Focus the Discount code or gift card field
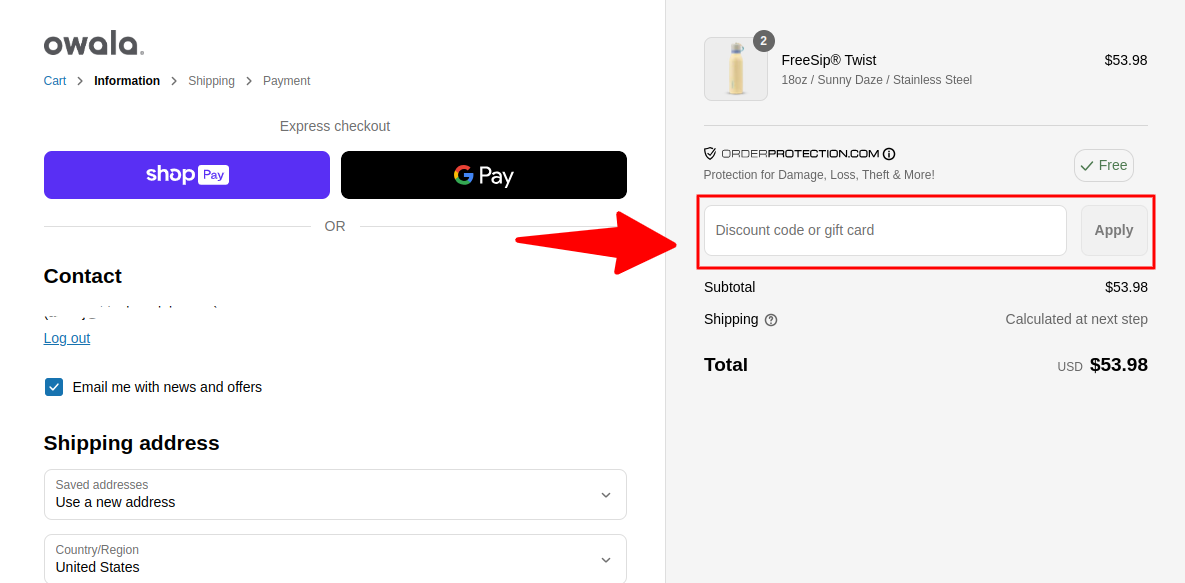Viewport: 1185px width, 583px height. tap(885, 230)
